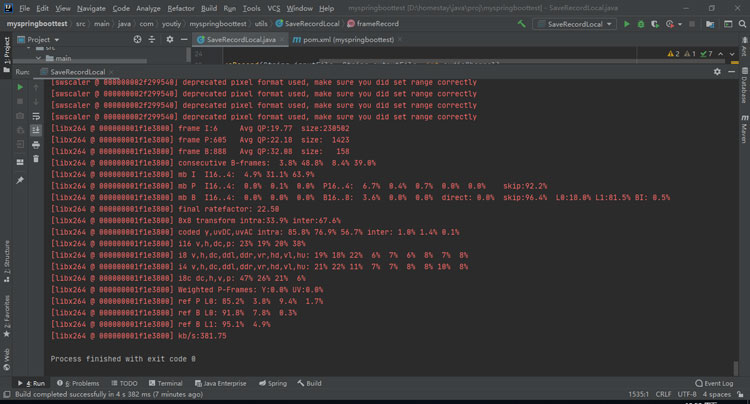
Task: Open the Favorites side tool window
Action: point(7,316)
